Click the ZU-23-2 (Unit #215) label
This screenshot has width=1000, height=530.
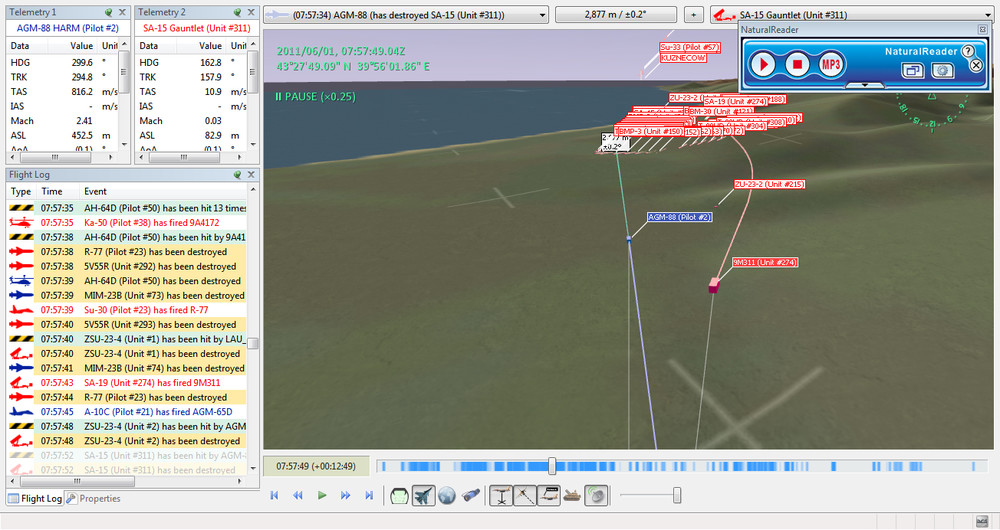tap(769, 184)
